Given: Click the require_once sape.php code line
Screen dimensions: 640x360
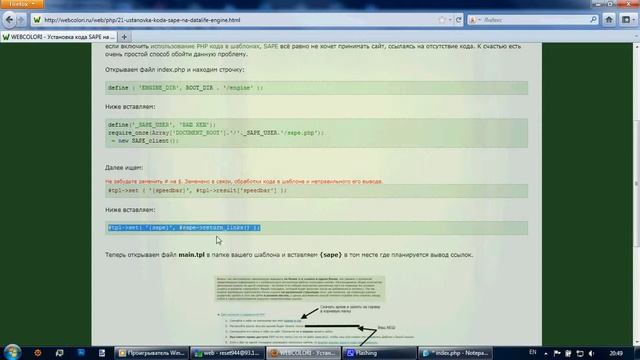Looking at the screenshot, I should (216, 133).
